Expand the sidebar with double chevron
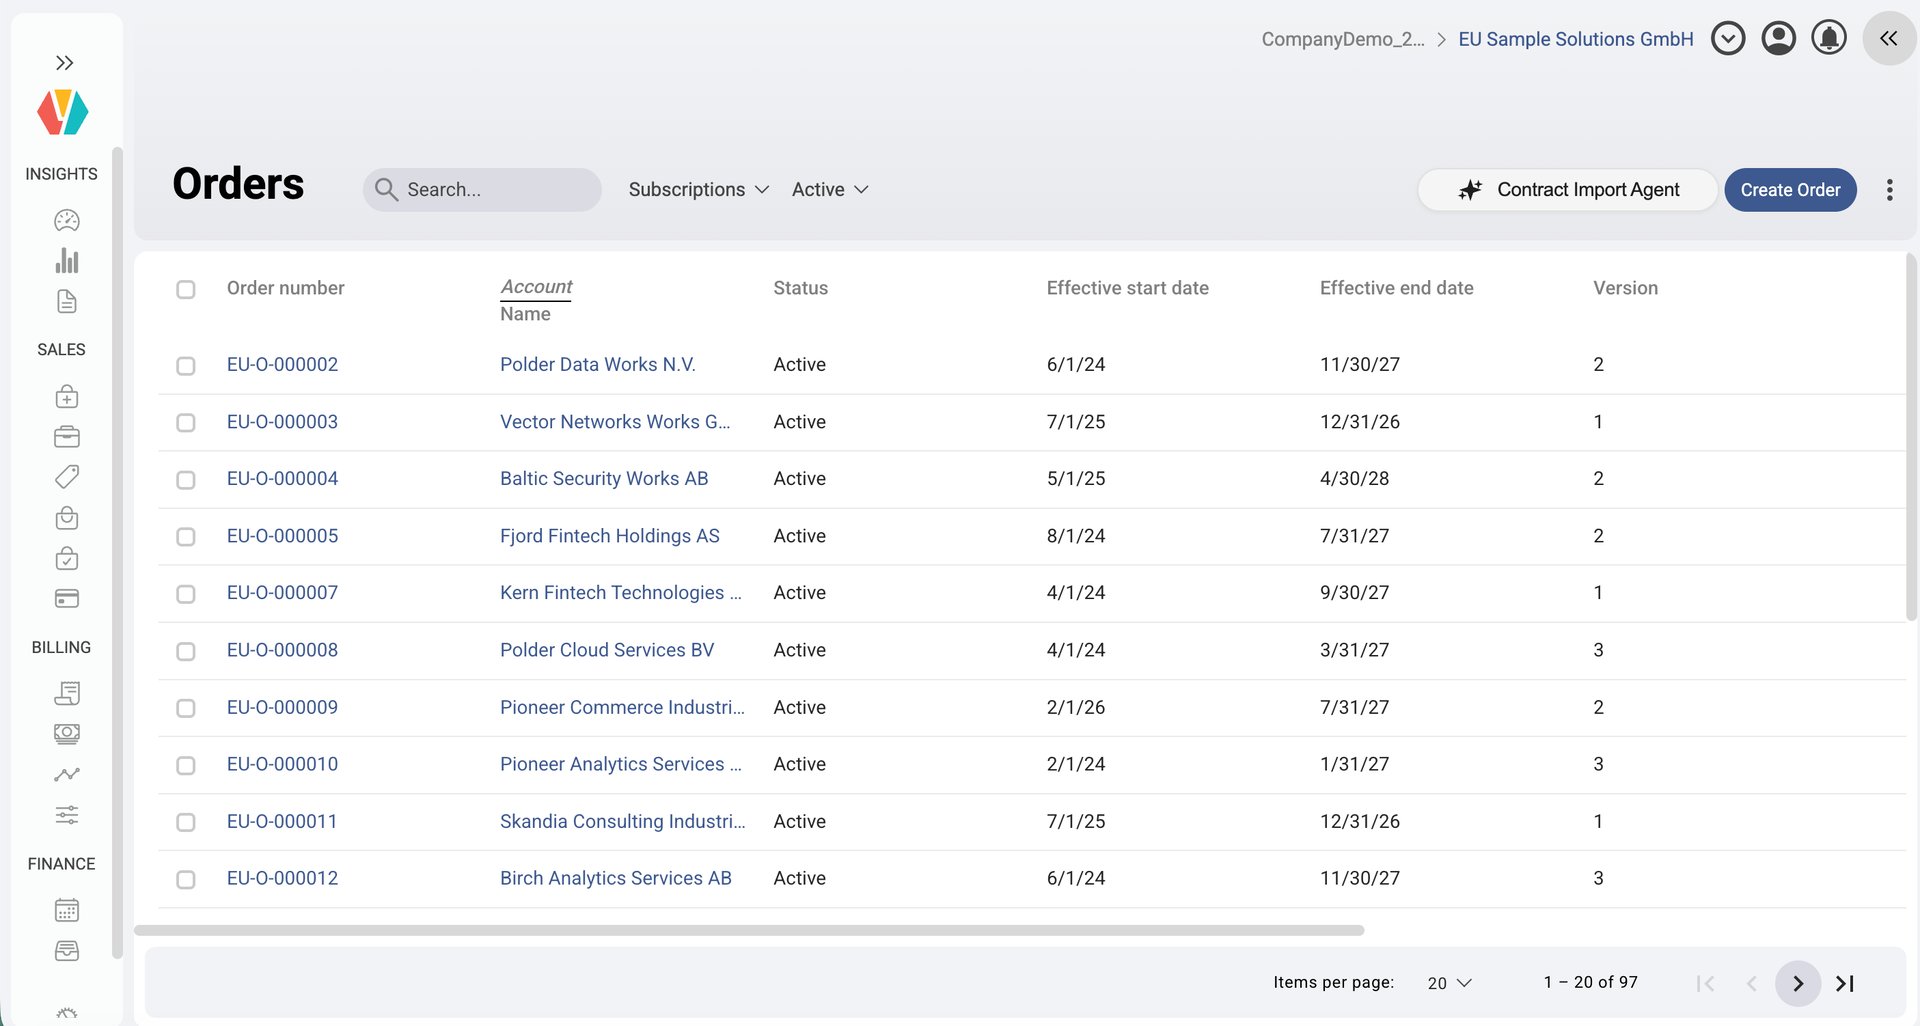This screenshot has width=1920, height=1026. [x=65, y=63]
